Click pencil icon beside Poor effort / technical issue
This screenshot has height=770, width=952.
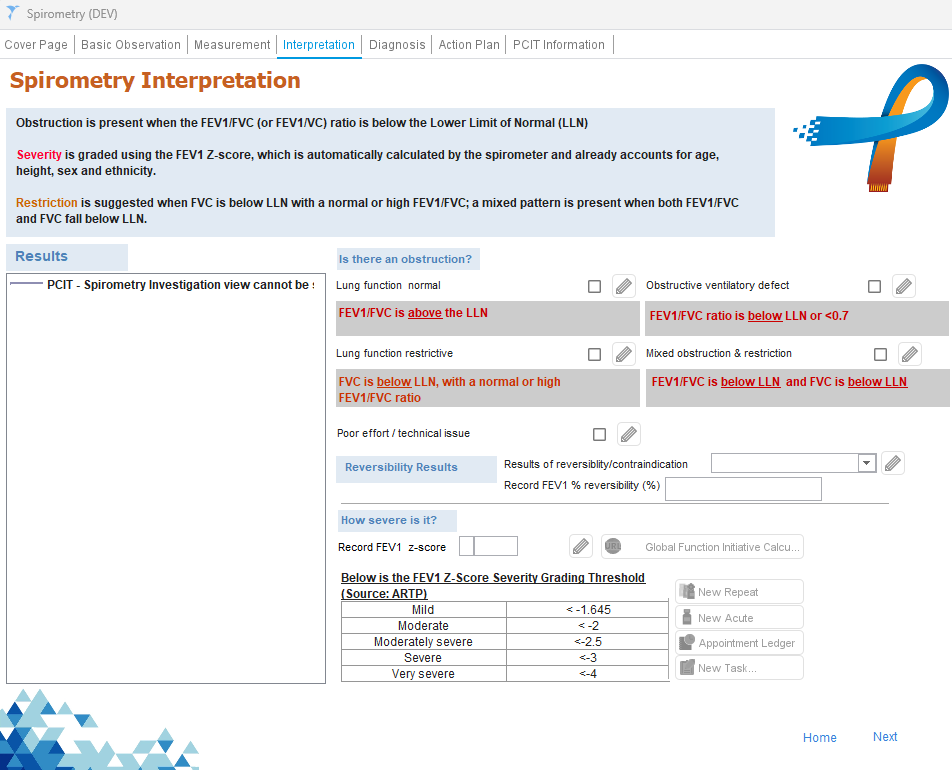[628, 434]
